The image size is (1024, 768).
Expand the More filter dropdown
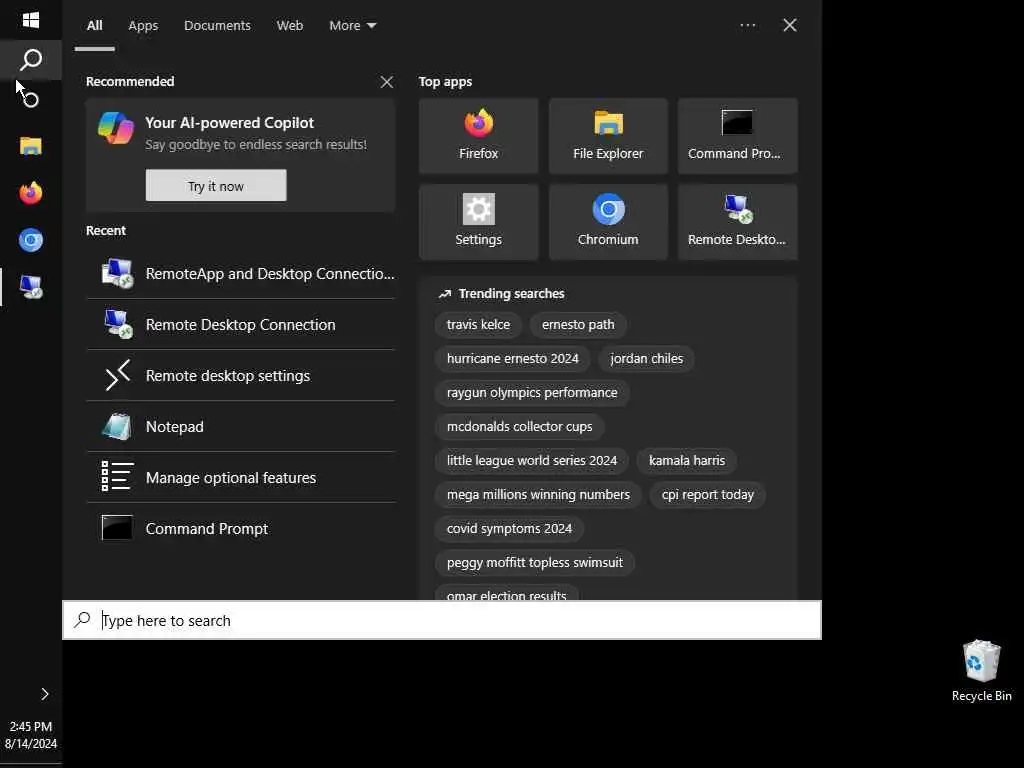[x=353, y=25]
